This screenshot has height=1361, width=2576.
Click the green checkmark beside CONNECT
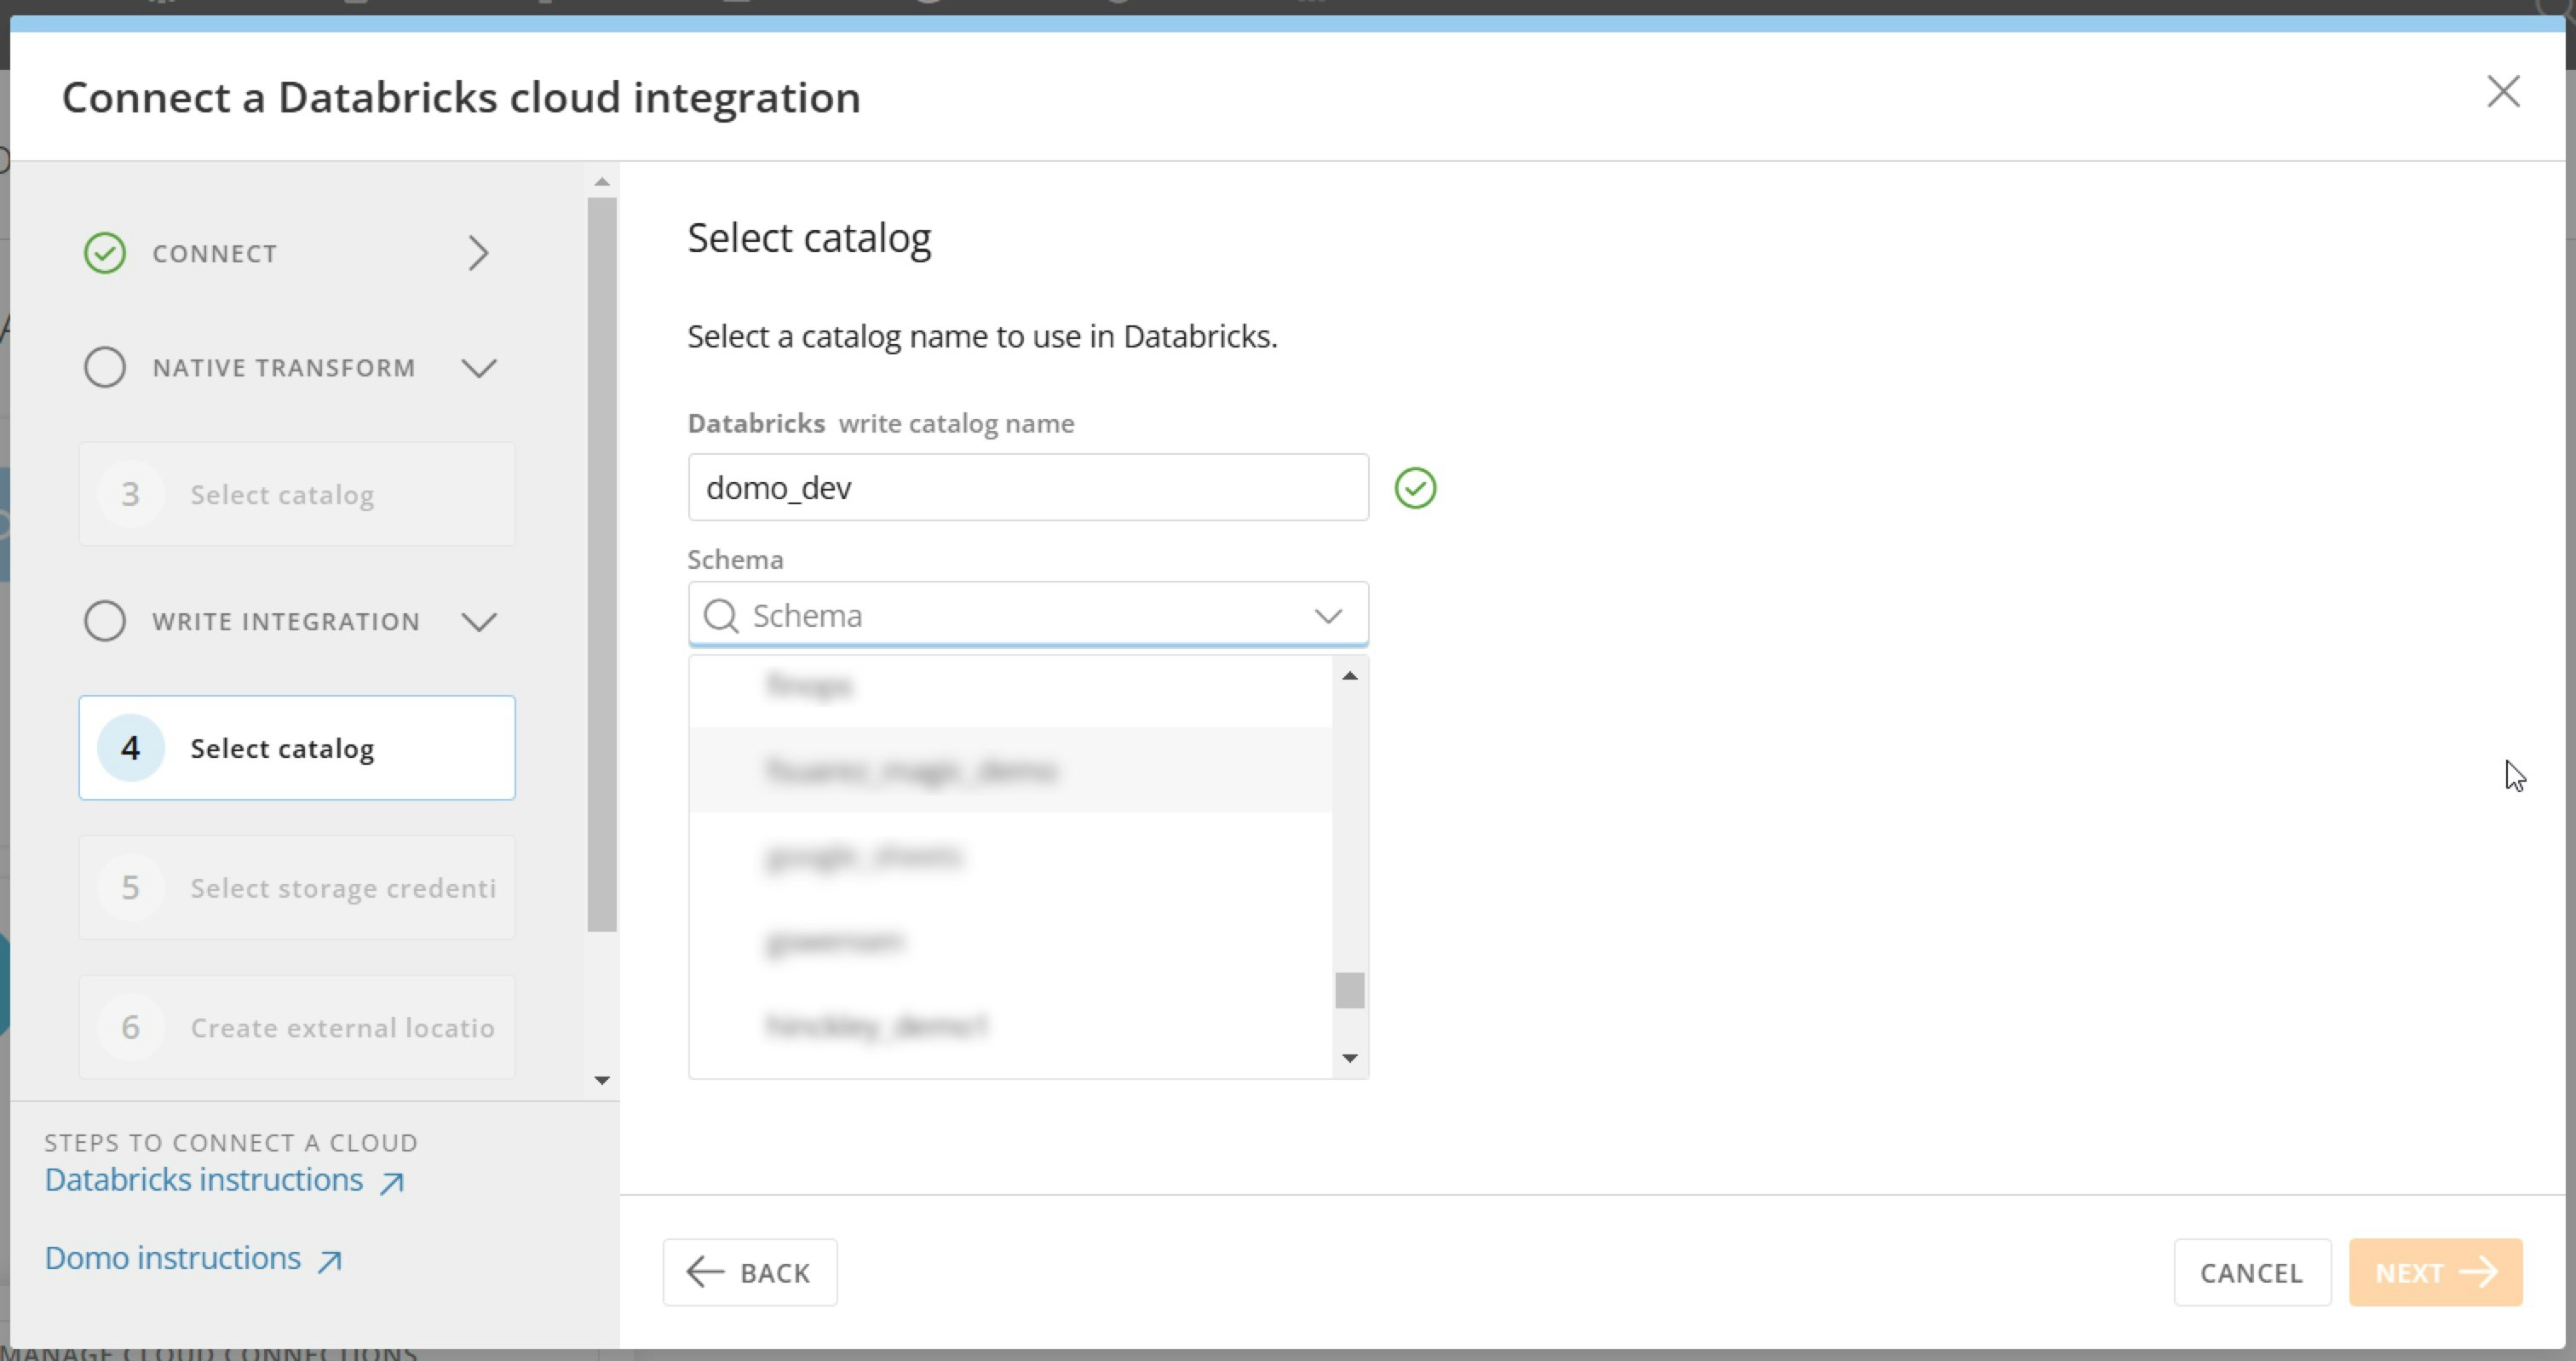click(x=105, y=253)
